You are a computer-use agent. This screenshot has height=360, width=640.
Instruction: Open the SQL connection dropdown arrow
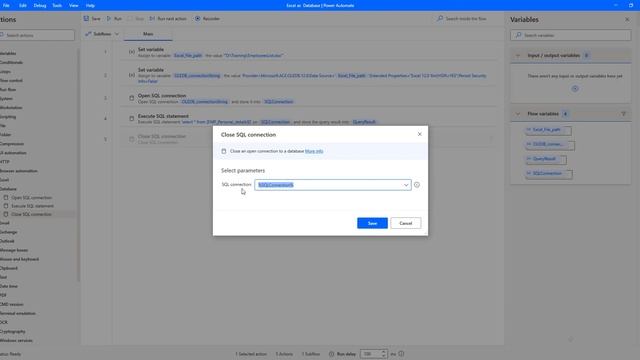coord(406,185)
